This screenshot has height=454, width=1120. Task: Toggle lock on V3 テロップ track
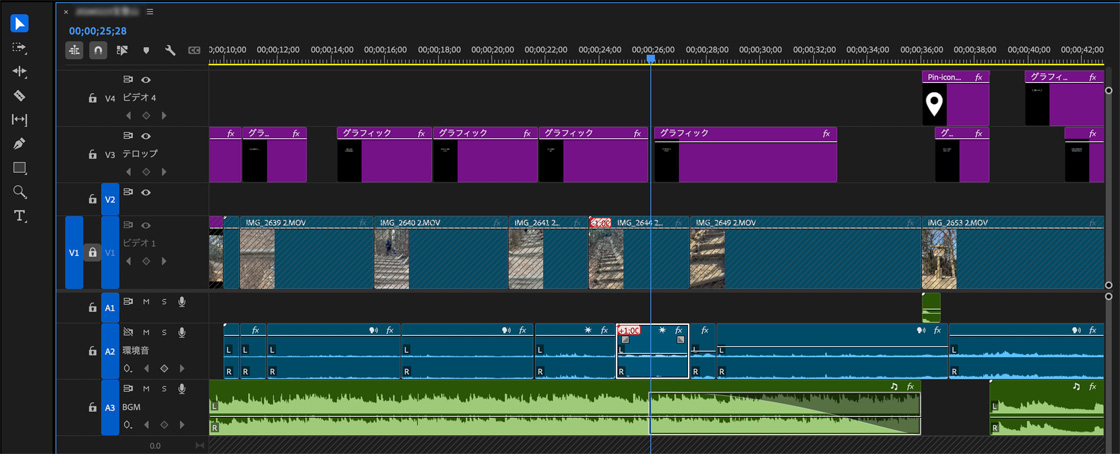coord(92,154)
